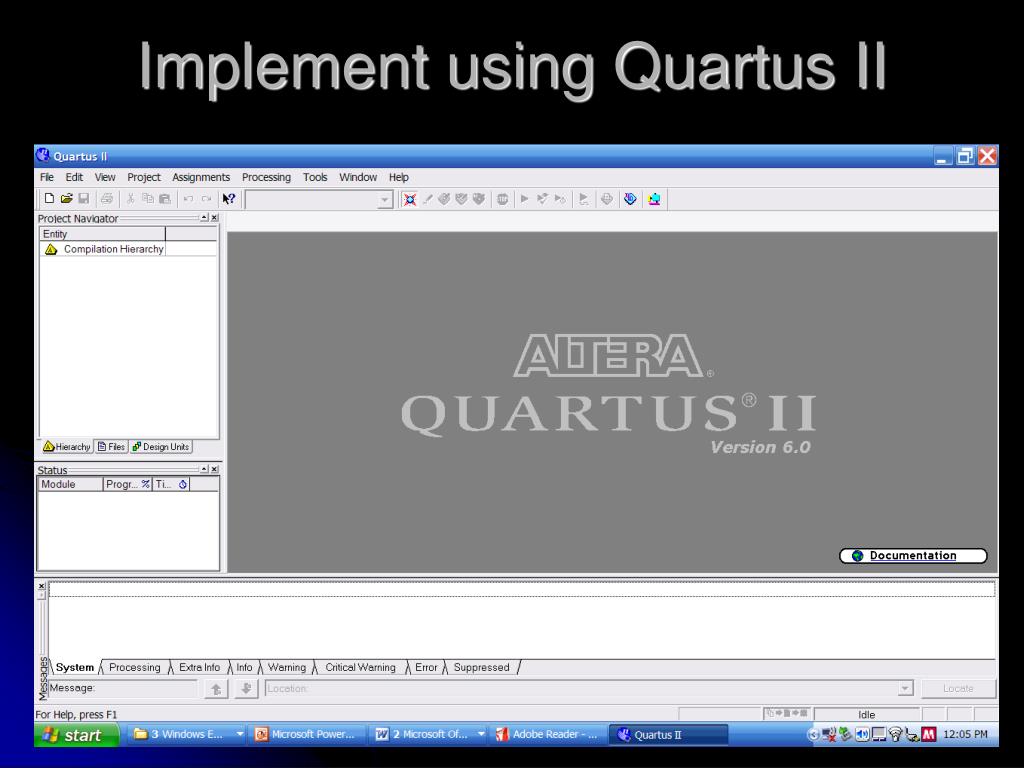Click the Progress percent column header
This screenshot has width=1024, height=768.
(128, 484)
